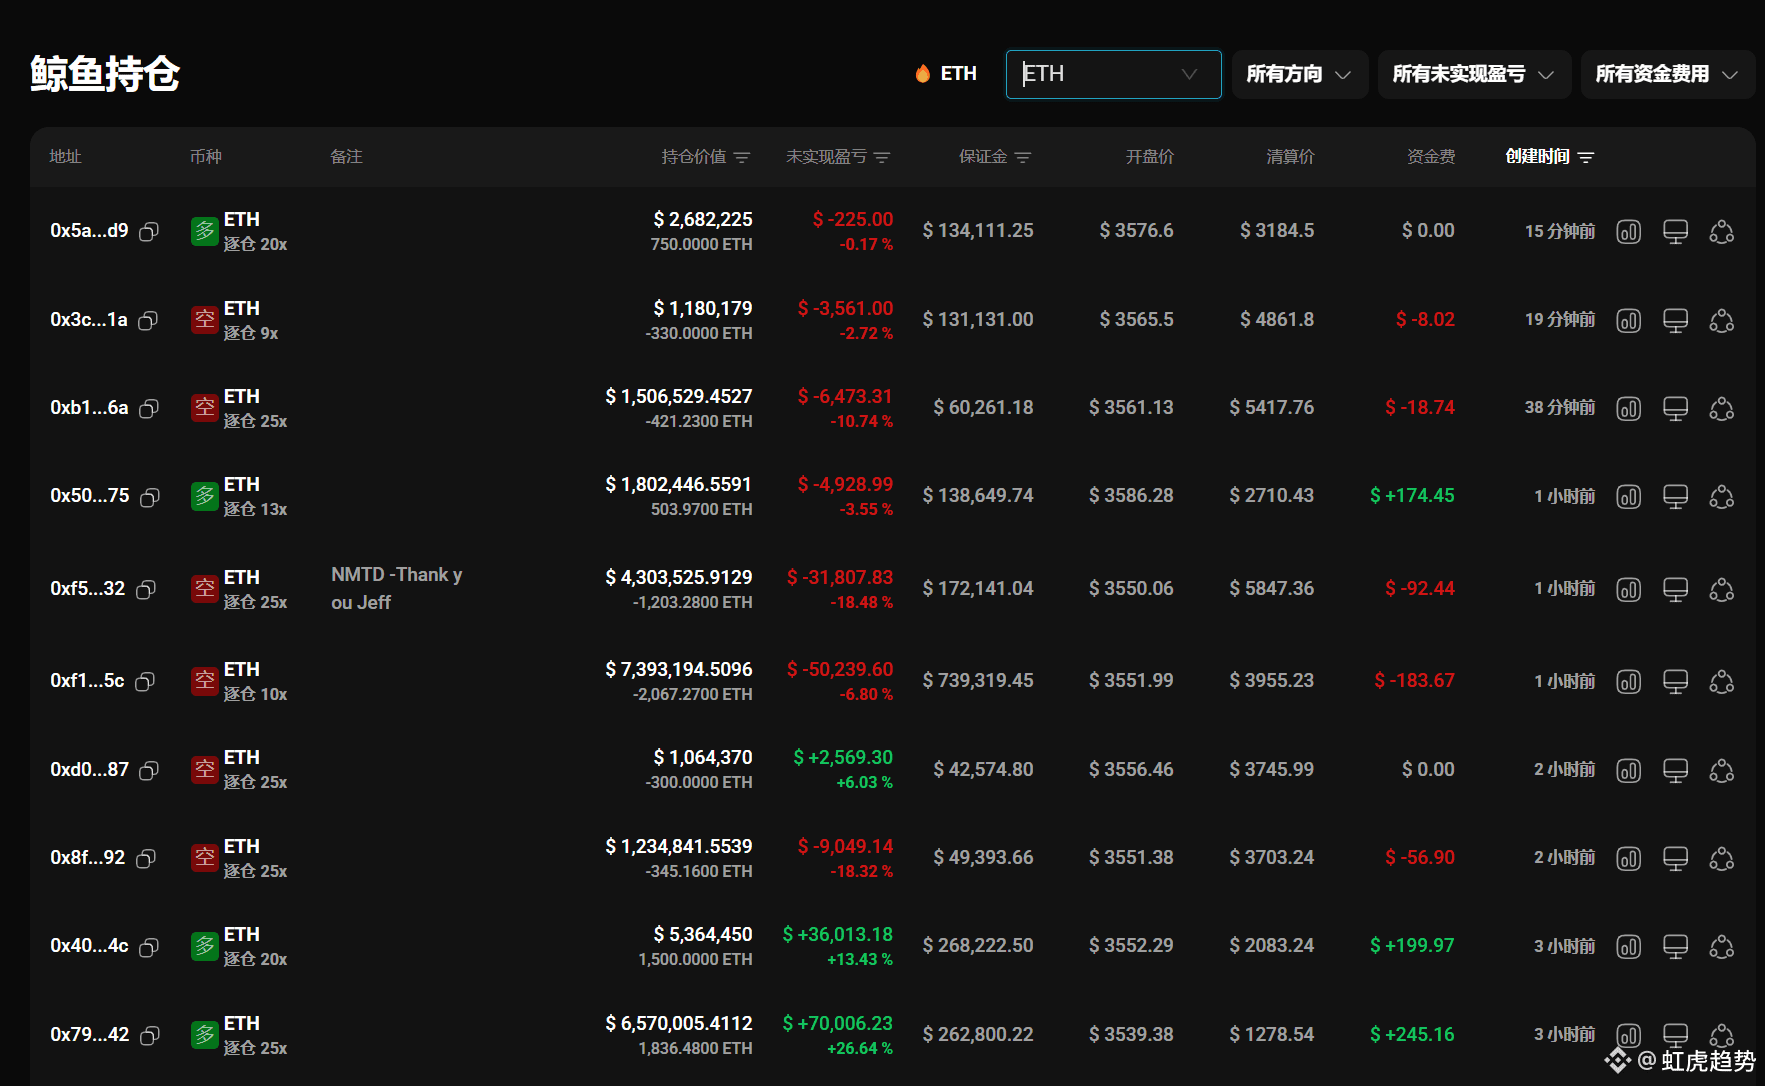1765x1086 pixels.
Task: Click share icon in 0x40...4c row
Action: point(1721,947)
